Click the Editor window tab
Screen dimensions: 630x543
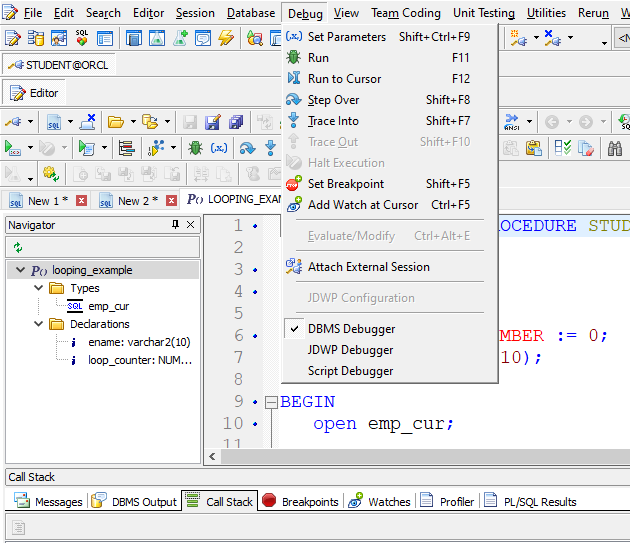[34, 93]
